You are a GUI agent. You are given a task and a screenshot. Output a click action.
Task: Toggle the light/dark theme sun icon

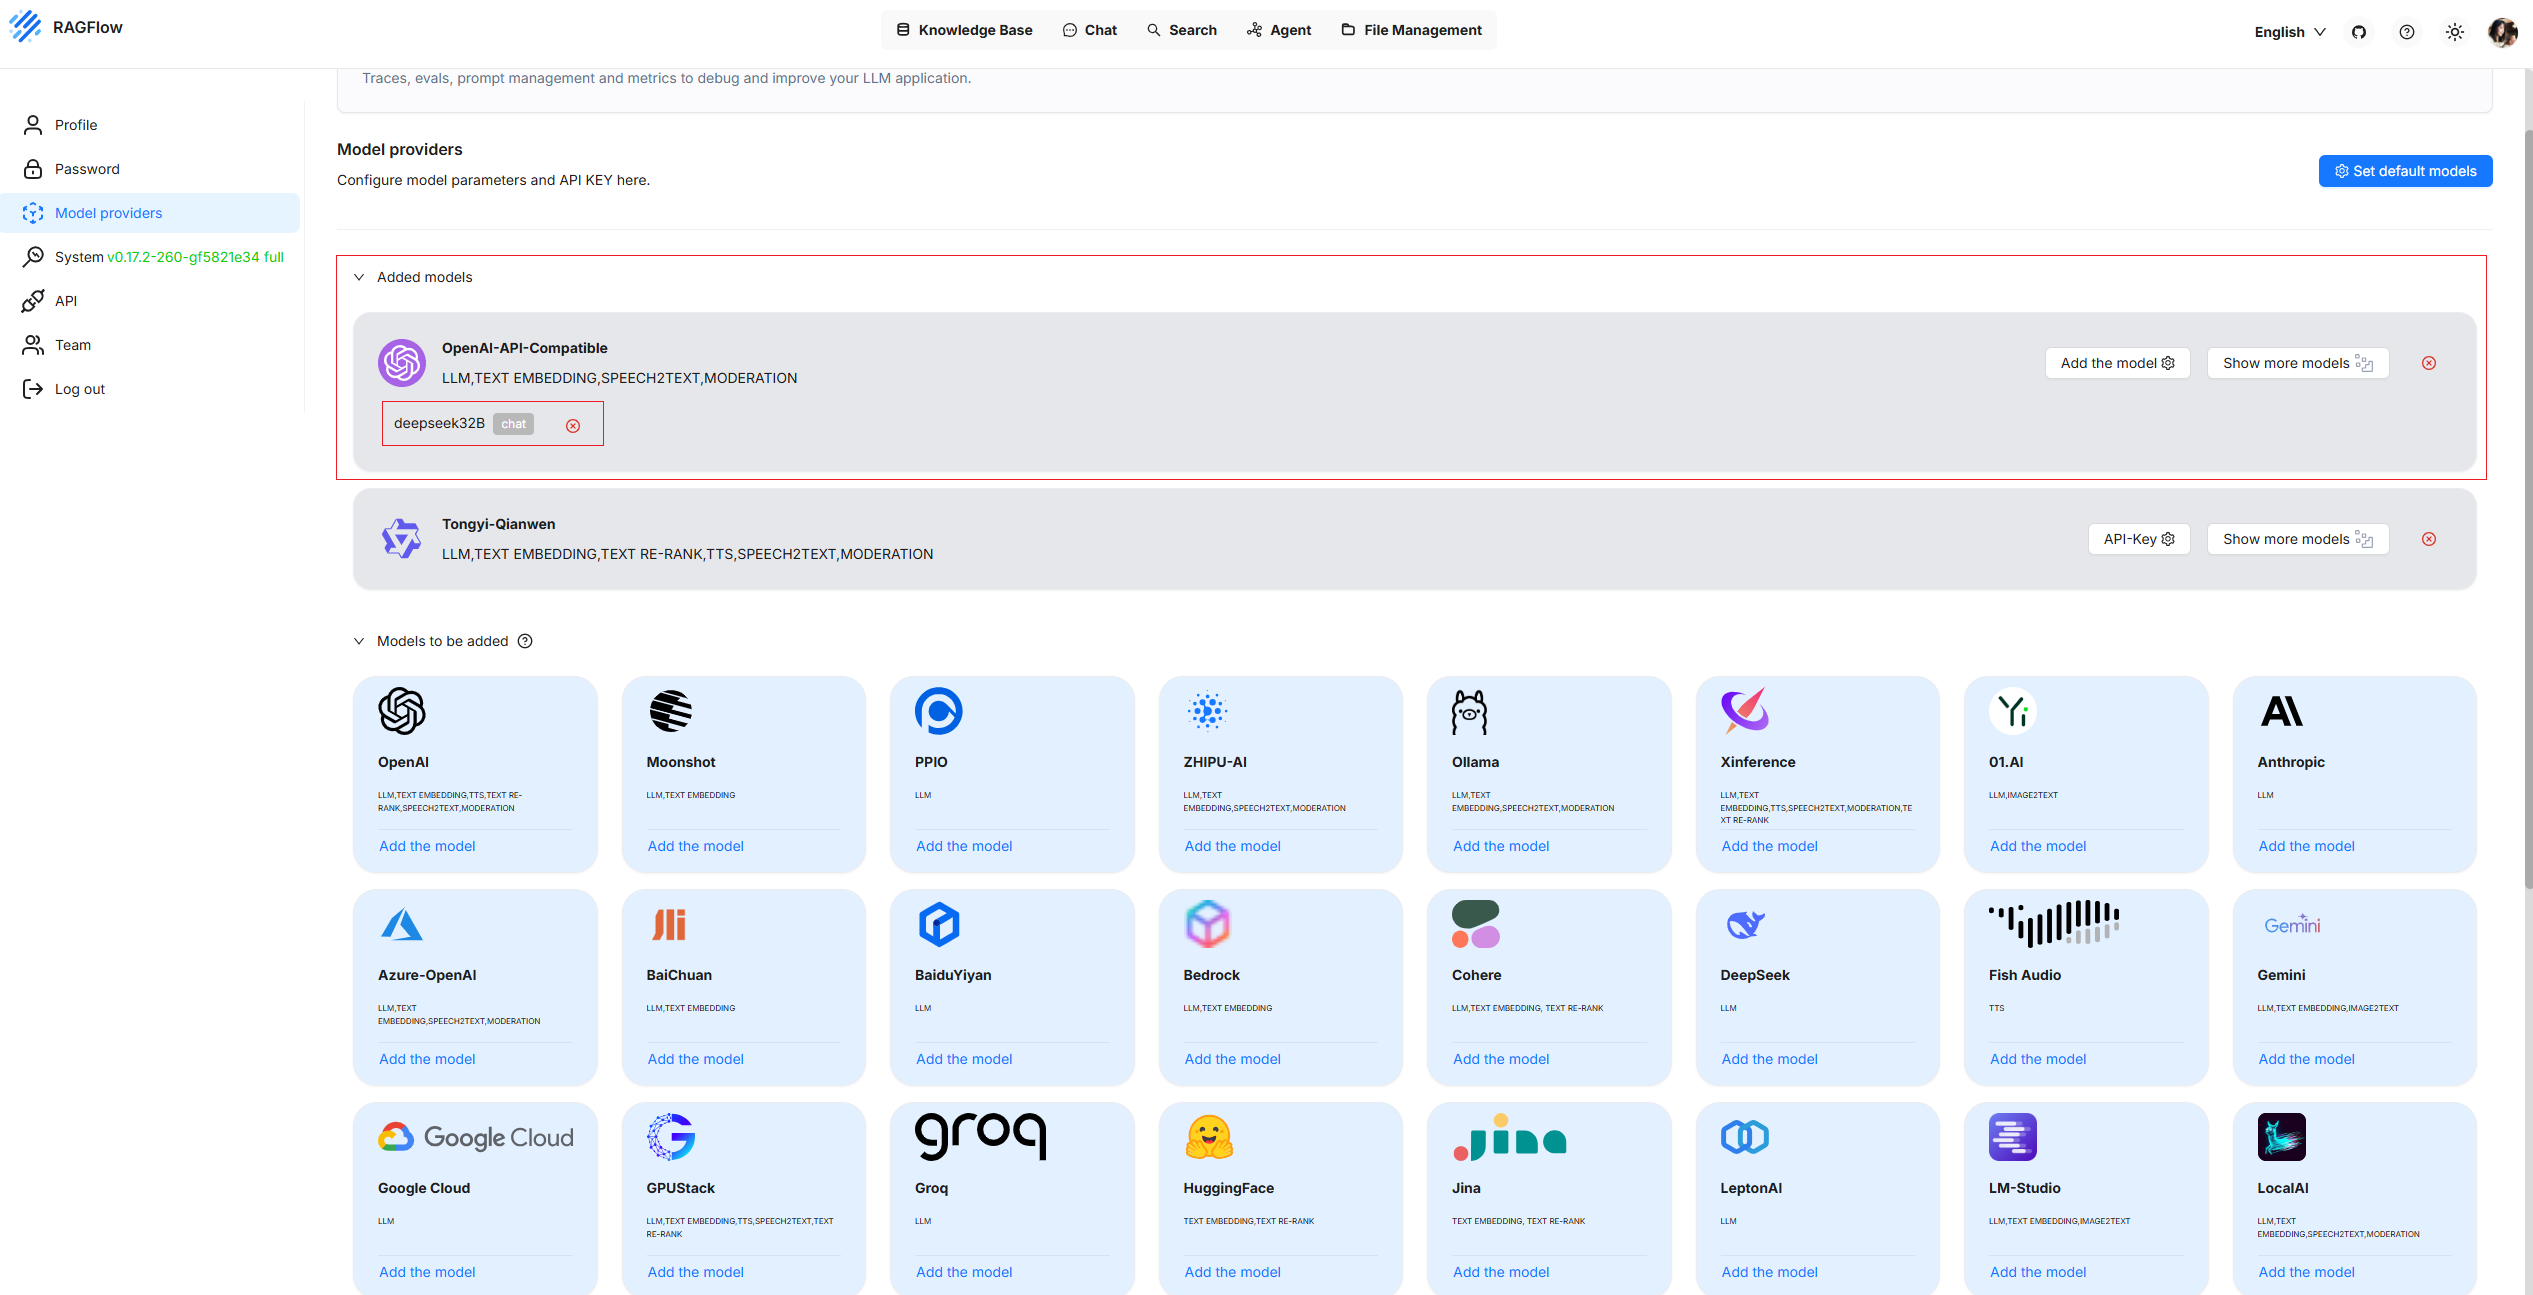tap(2455, 32)
